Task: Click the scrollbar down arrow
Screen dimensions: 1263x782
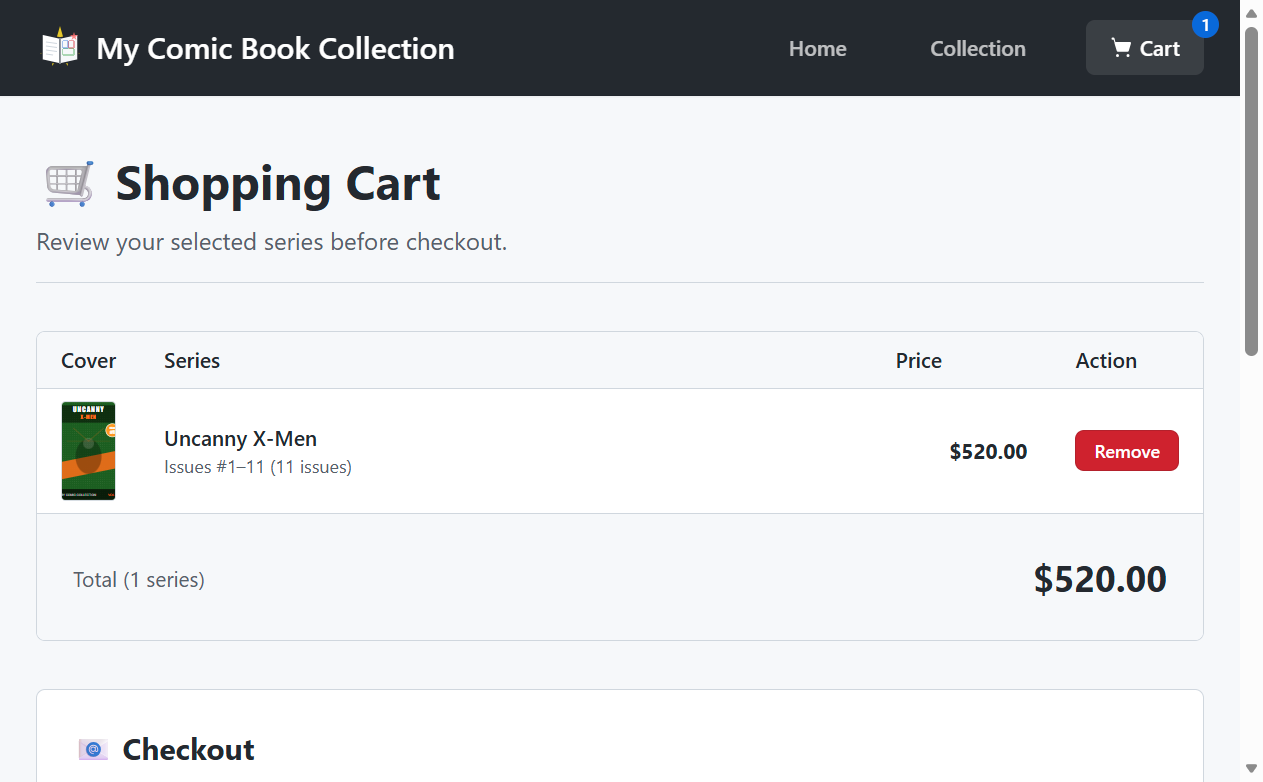Action: pyautogui.click(x=1251, y=768)
